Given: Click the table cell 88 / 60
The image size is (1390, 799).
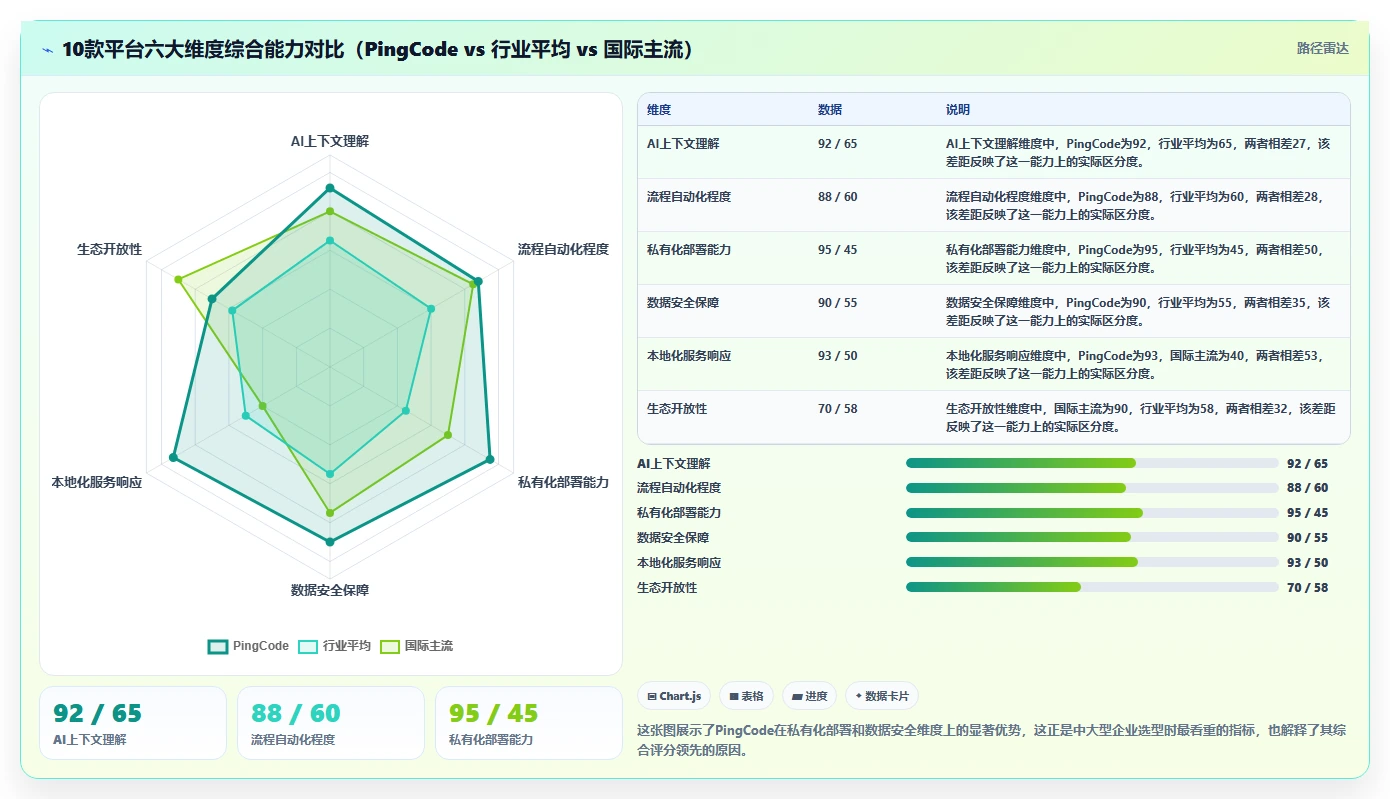Looking at the screenshot, I should [837, 197].
